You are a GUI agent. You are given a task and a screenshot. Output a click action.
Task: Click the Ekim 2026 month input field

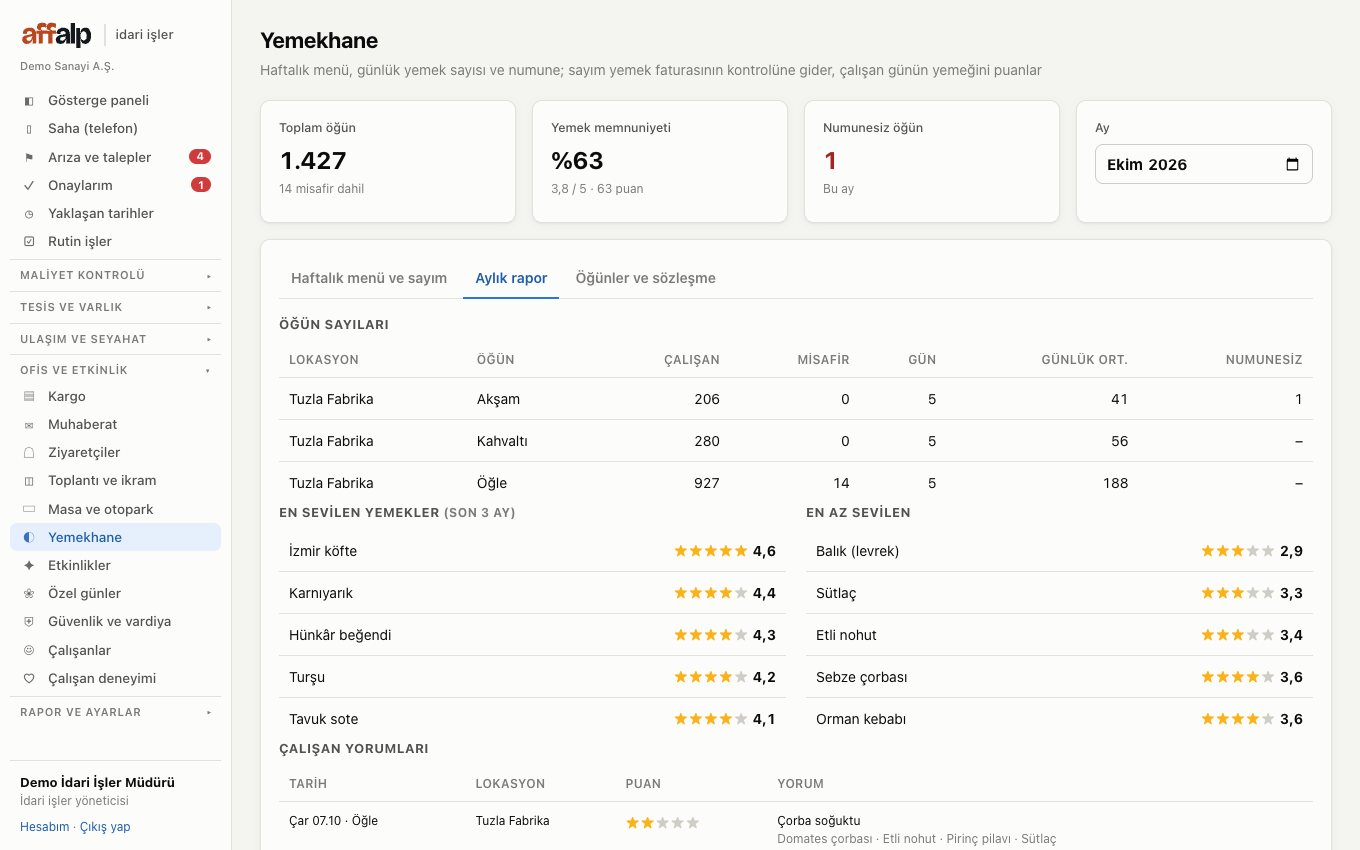pyautogui.click(x=1203, y=165)
